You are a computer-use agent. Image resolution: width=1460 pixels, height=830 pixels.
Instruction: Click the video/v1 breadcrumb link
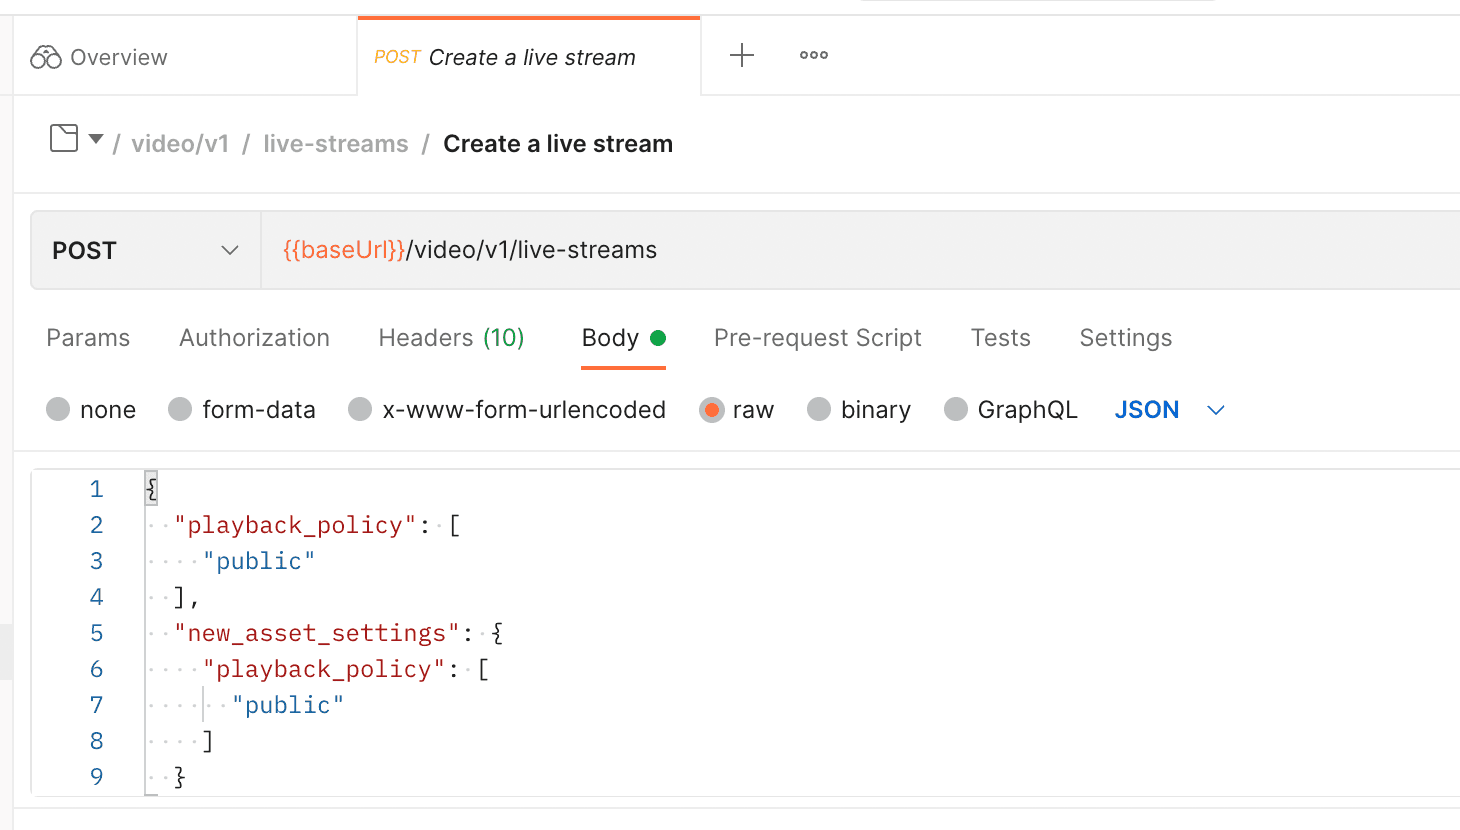[180, 143]
